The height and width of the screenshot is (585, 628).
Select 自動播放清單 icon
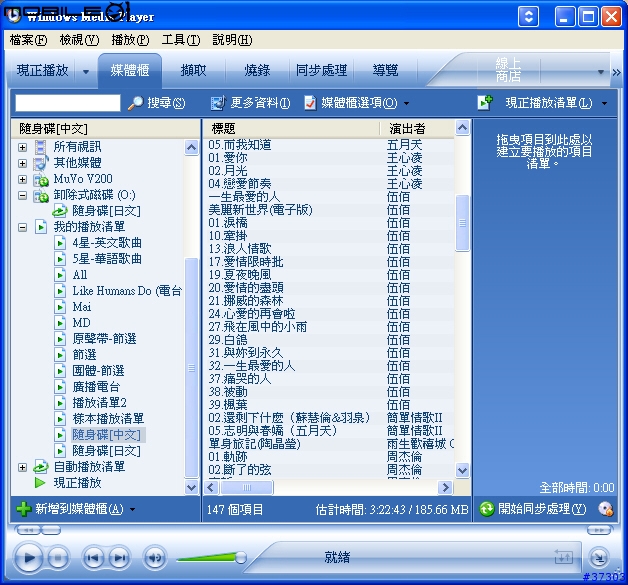point(40,466)
